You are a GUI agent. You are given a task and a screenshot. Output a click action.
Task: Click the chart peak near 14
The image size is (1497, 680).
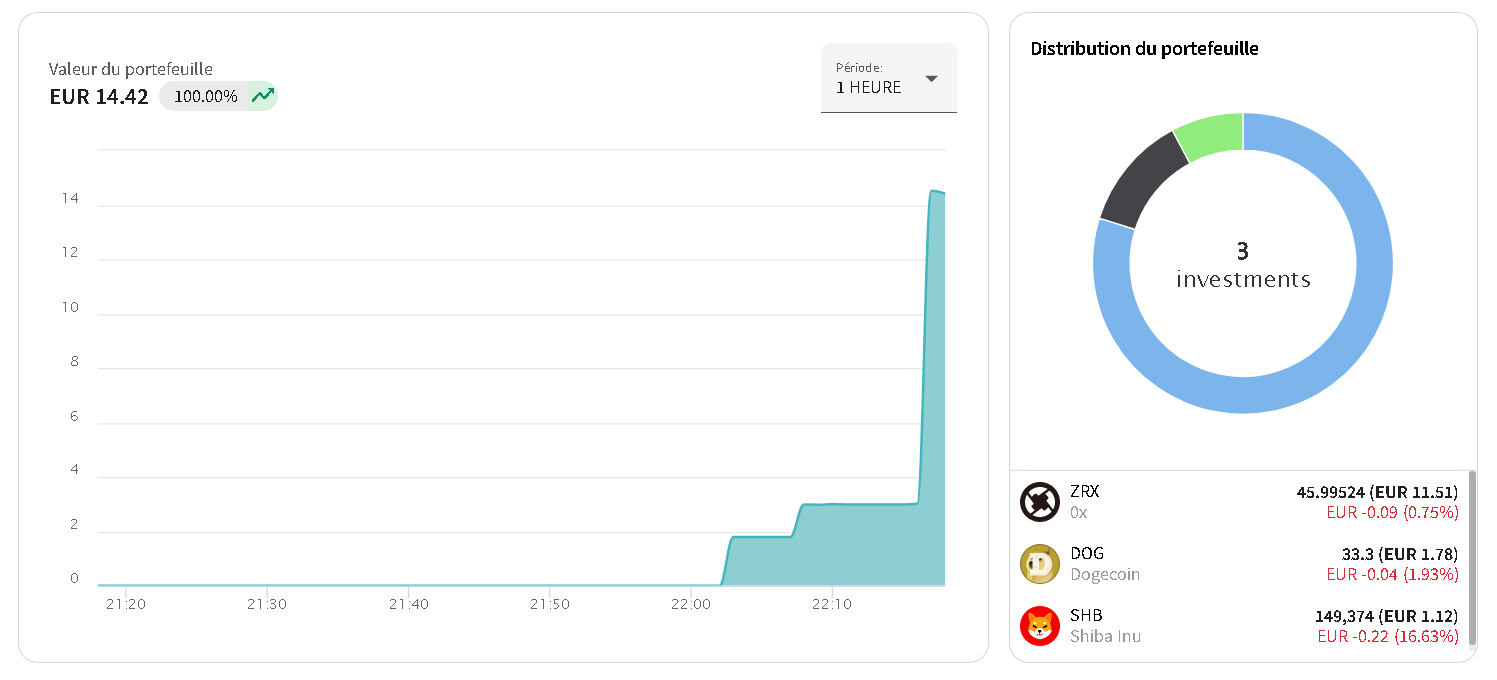[x=936, y=192]
